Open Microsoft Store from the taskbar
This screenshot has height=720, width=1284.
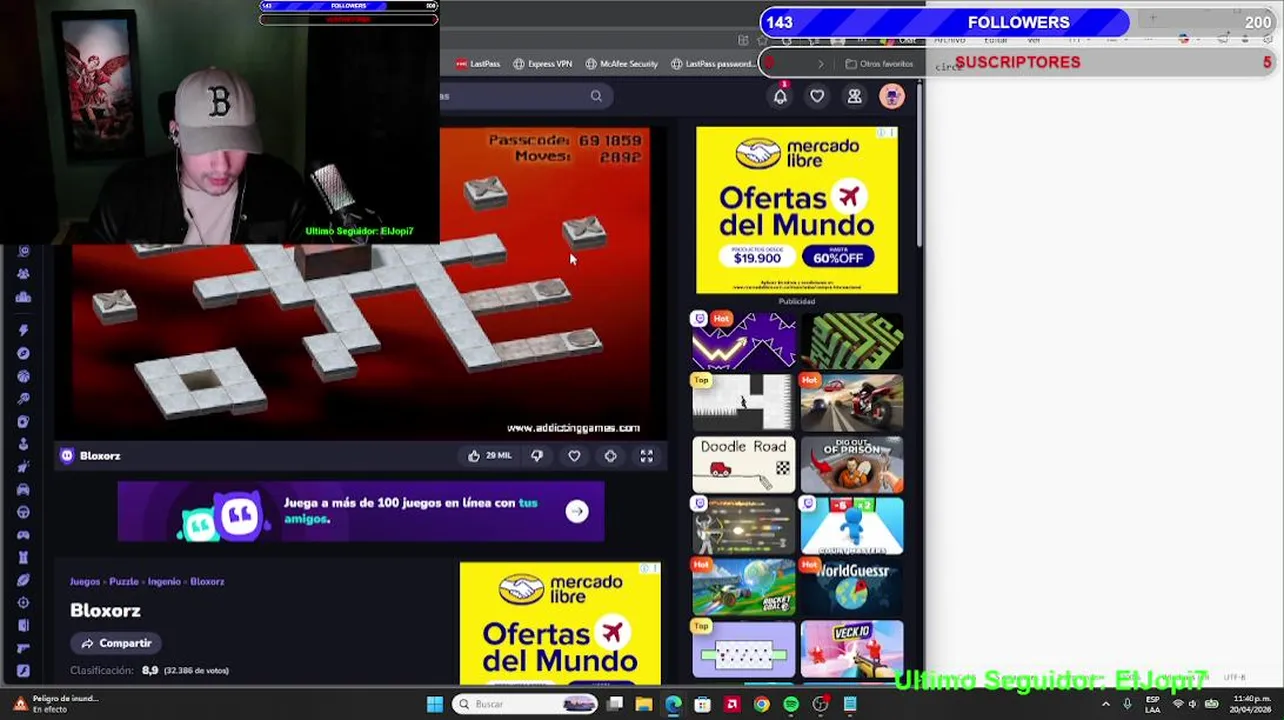pos(703,704)
